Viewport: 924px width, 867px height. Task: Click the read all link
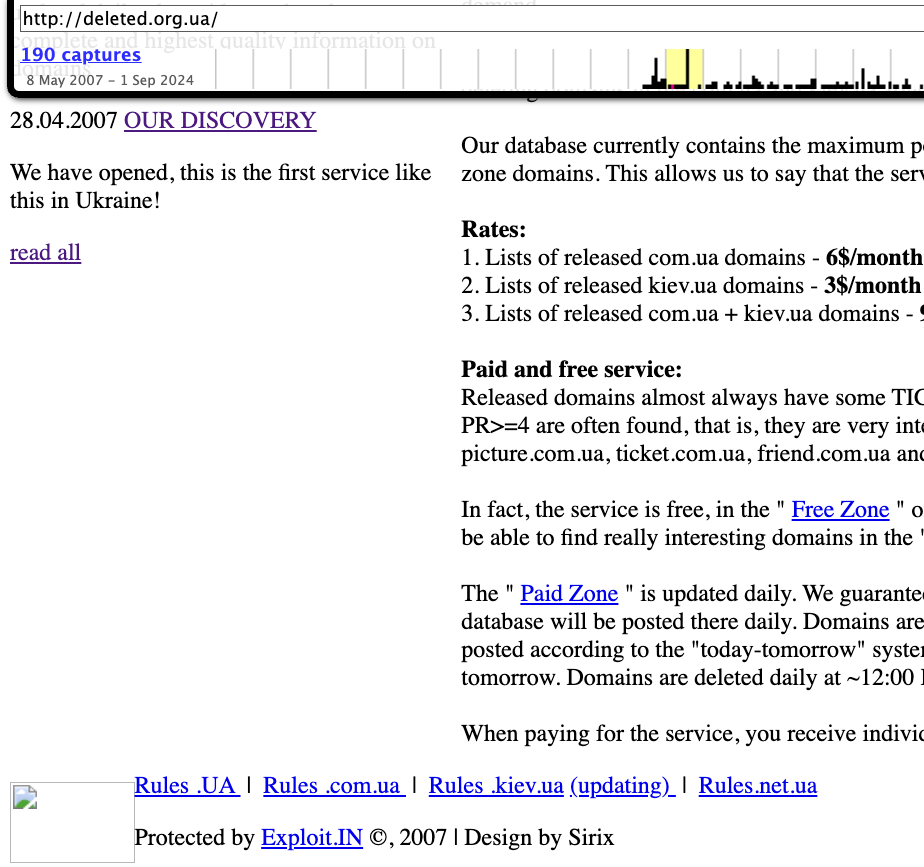(44, 252)
